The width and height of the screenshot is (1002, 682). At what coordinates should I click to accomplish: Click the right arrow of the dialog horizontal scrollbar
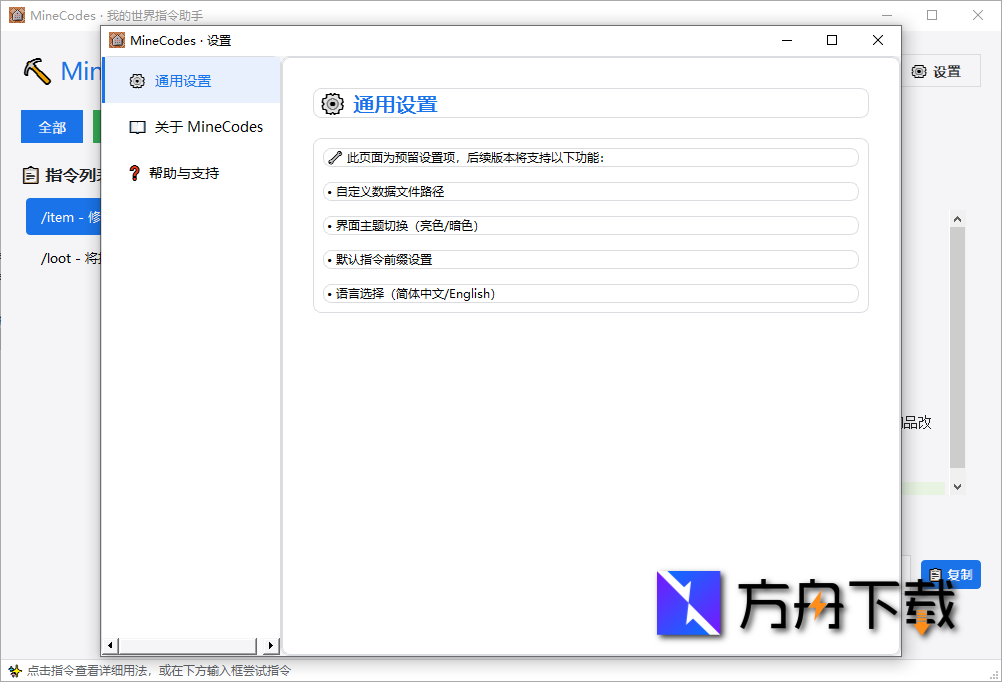coord(270,646)
